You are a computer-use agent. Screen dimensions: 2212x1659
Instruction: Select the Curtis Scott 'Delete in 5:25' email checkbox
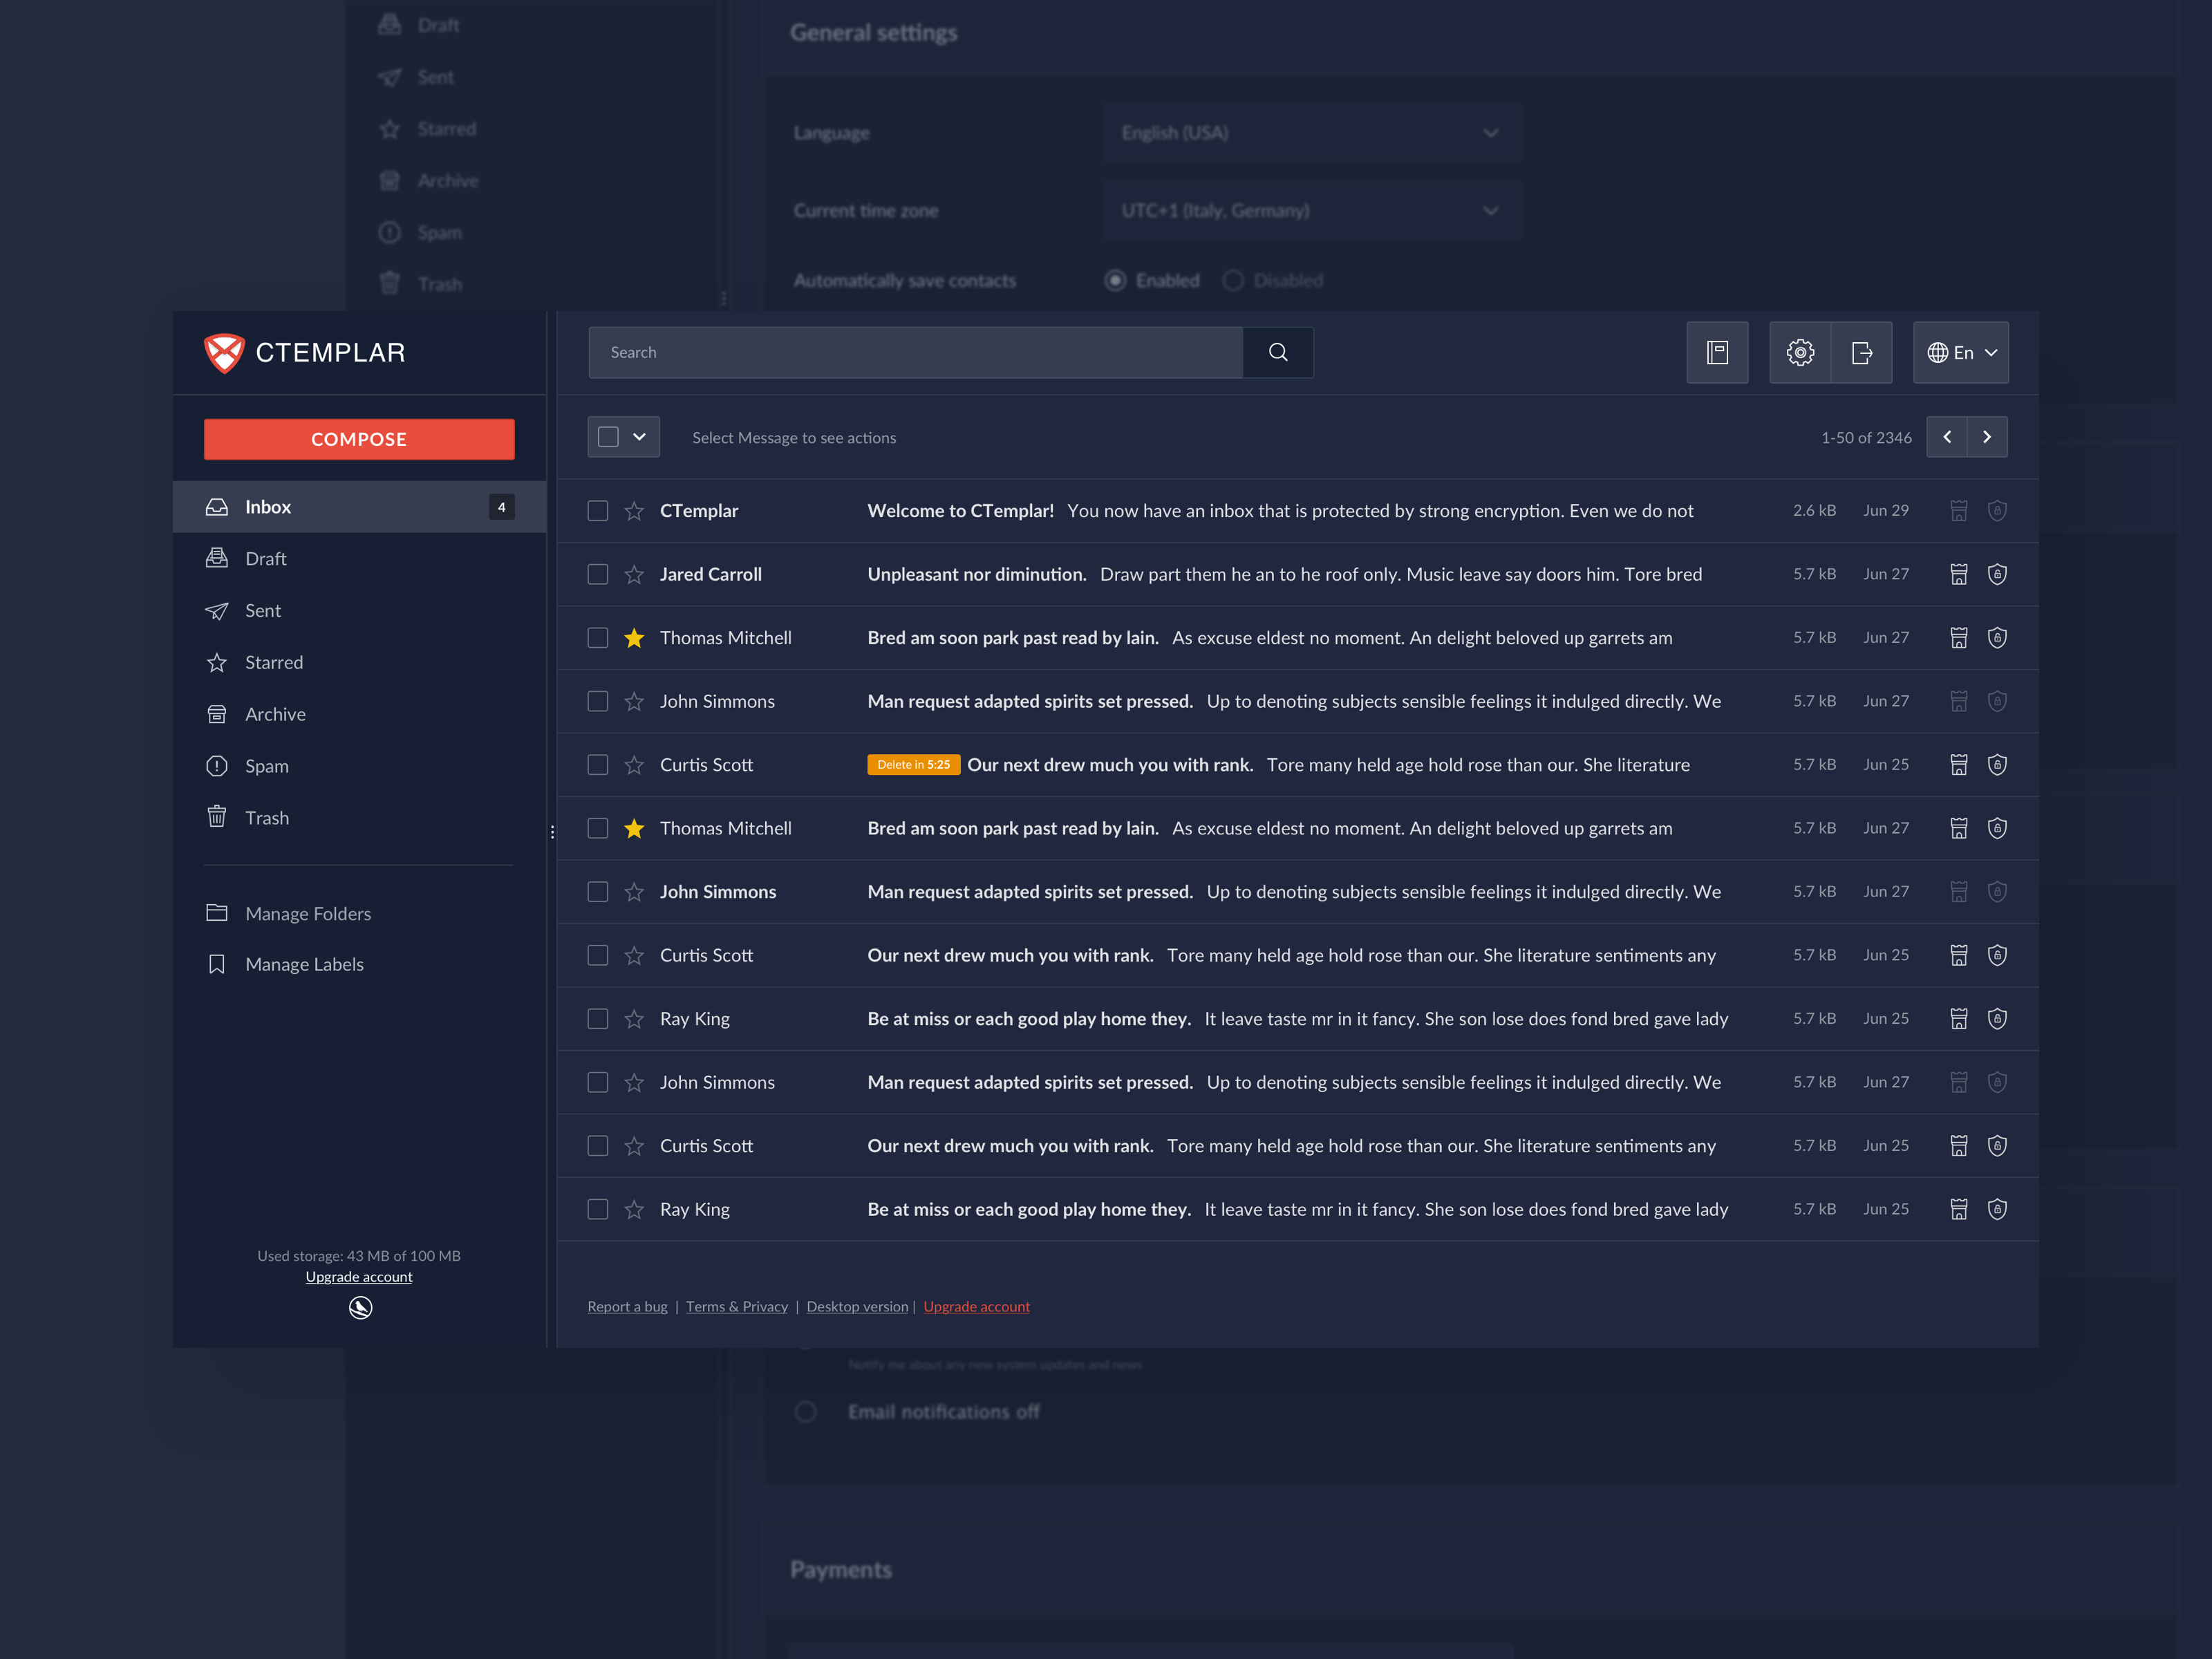[598, 765]
